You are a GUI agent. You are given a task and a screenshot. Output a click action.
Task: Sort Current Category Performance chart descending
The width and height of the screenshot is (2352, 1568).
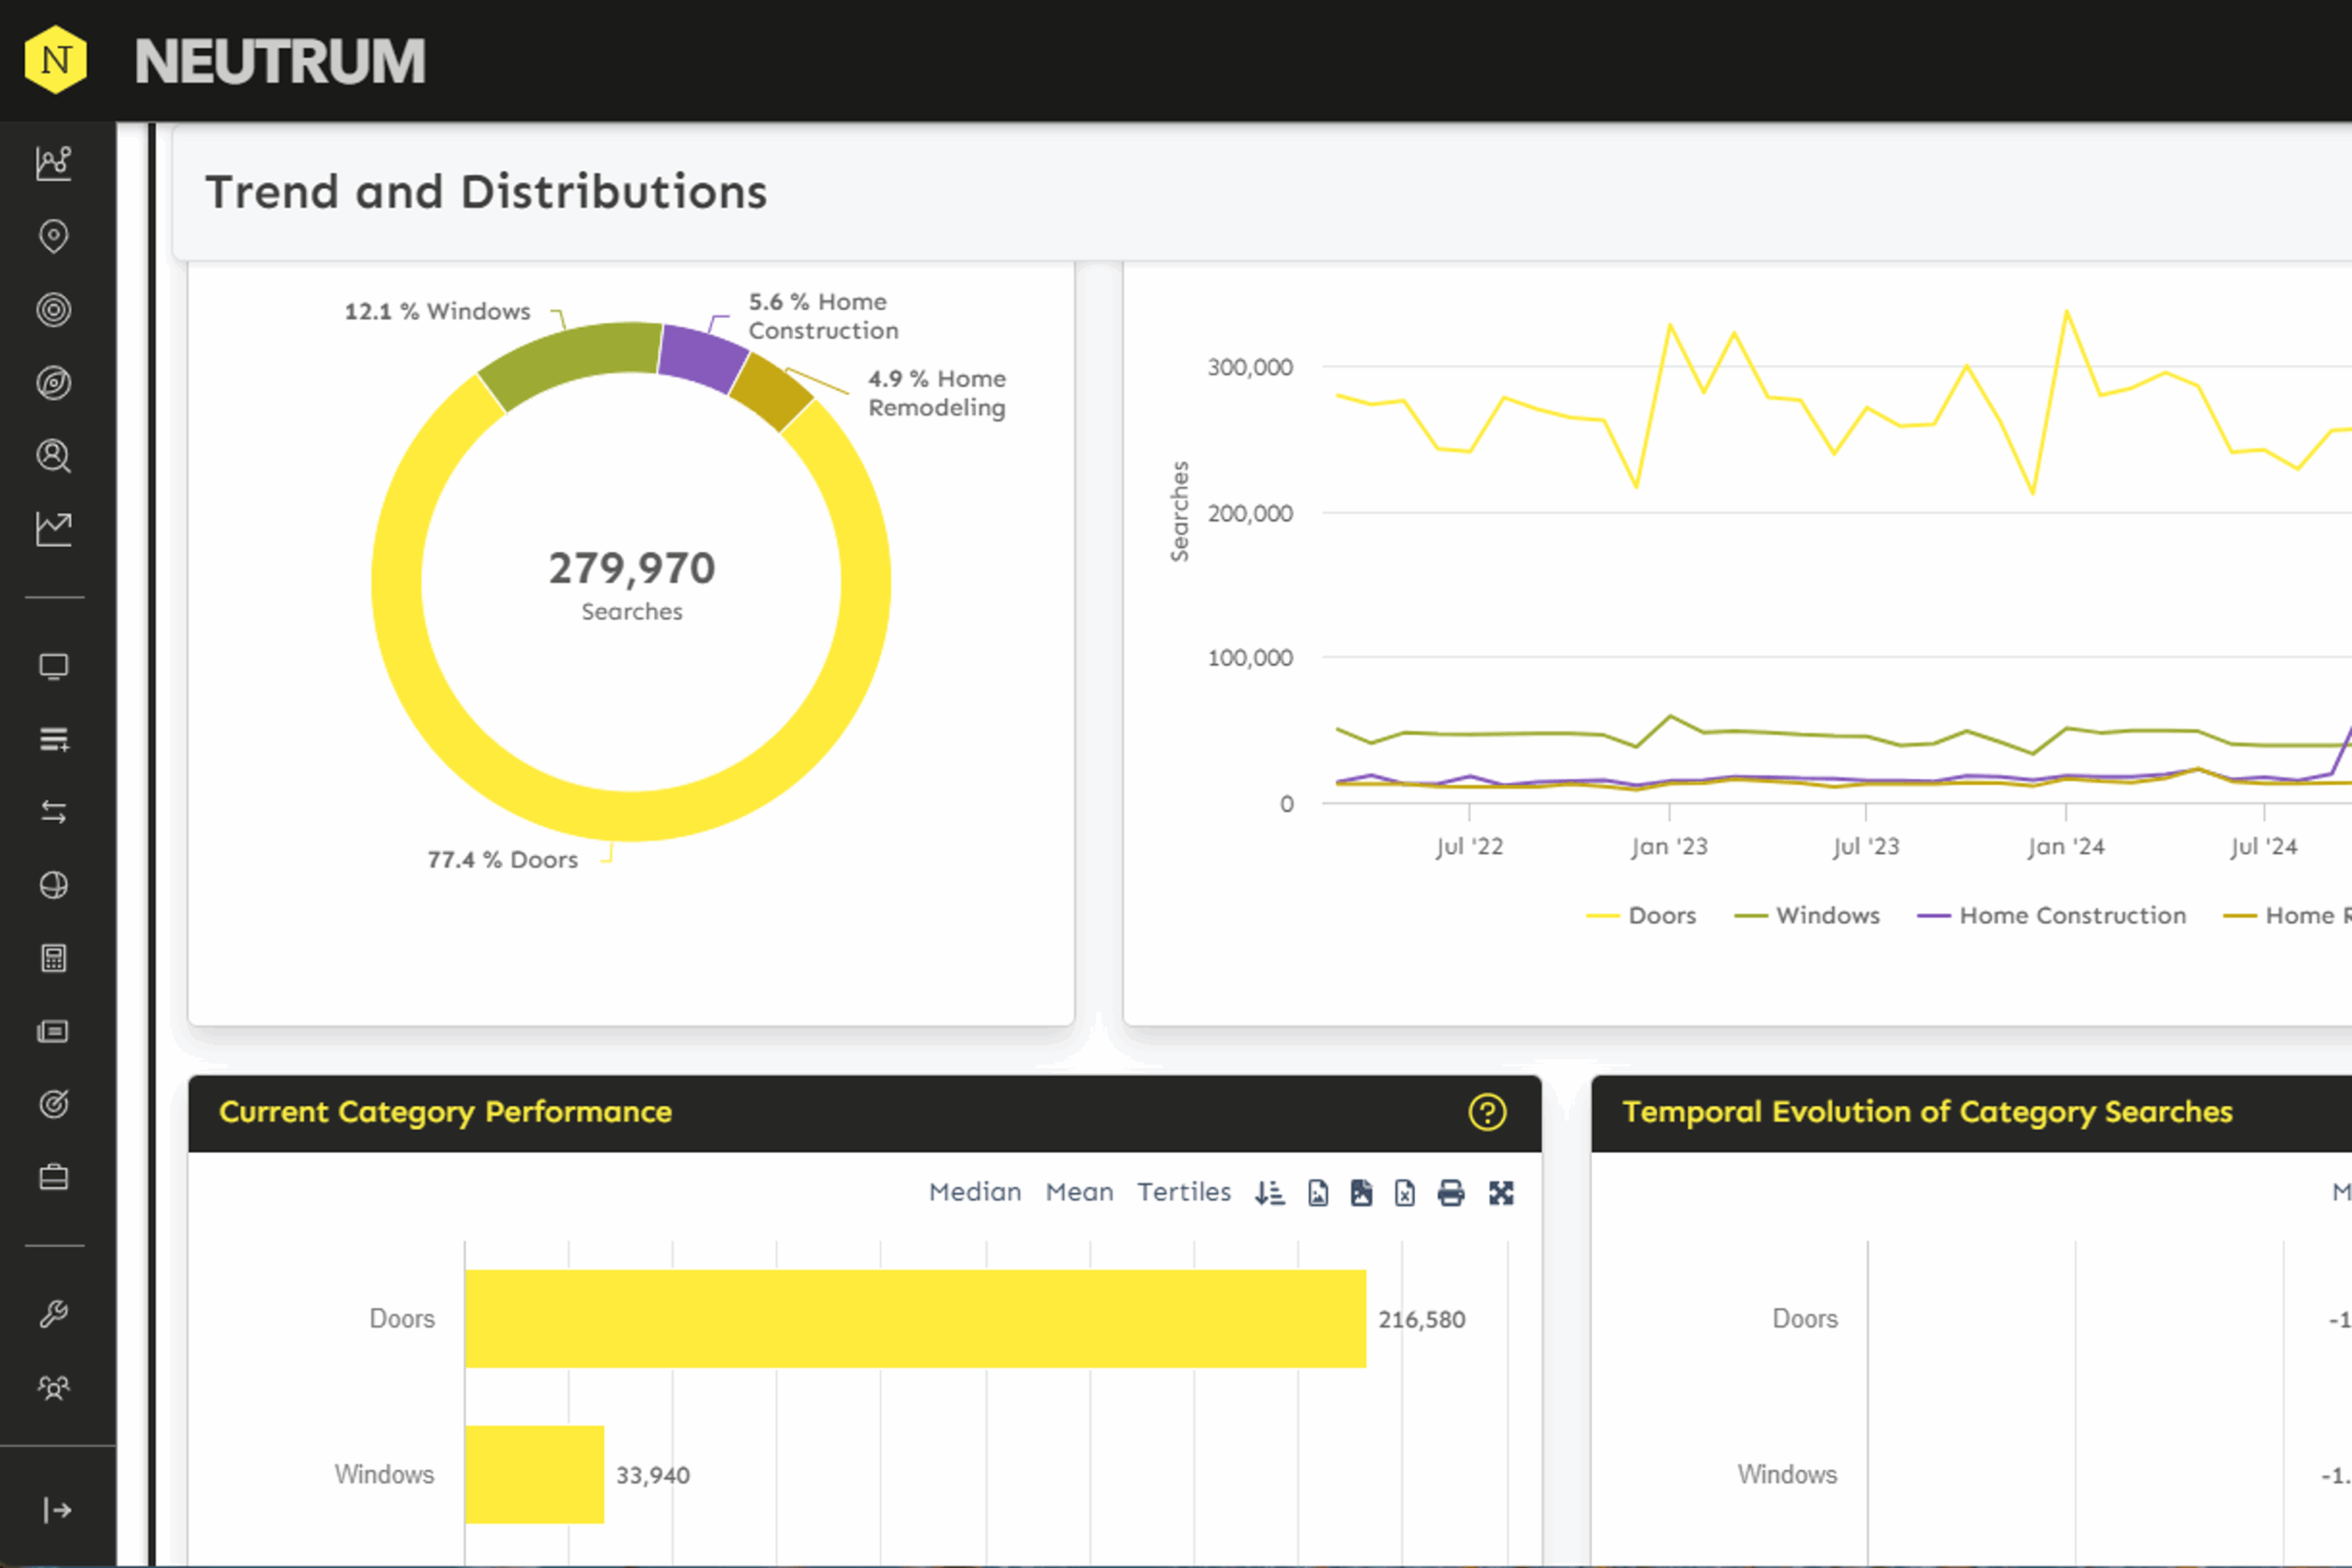tap(1270, 1193)
